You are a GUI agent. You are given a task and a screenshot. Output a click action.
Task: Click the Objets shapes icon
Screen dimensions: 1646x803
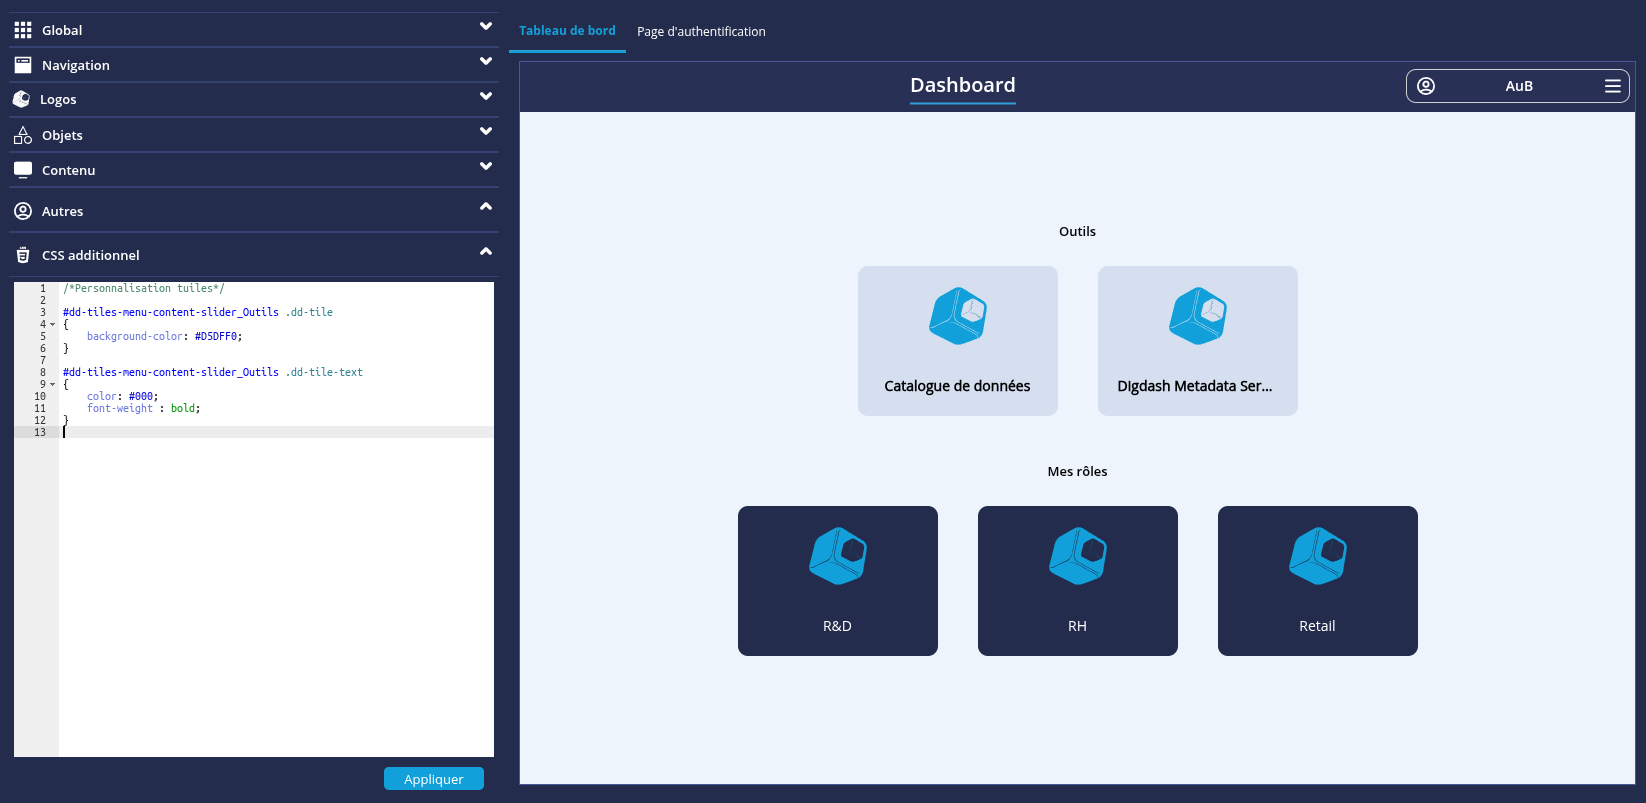[x=23, y=135]
